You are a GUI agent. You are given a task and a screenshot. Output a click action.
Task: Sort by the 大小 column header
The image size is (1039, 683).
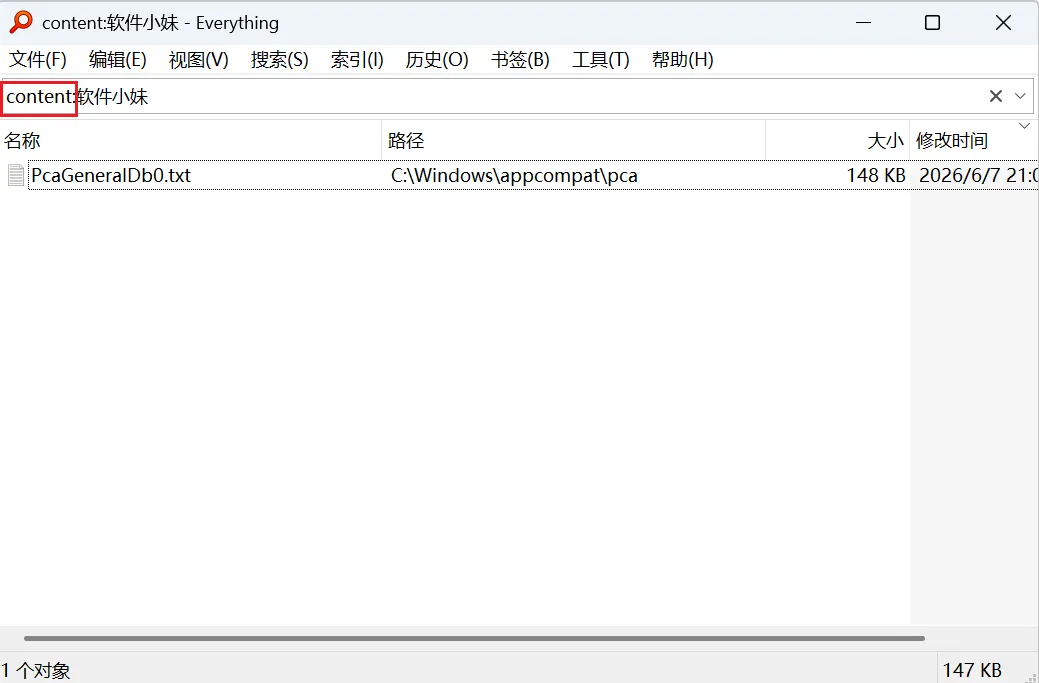838,140
